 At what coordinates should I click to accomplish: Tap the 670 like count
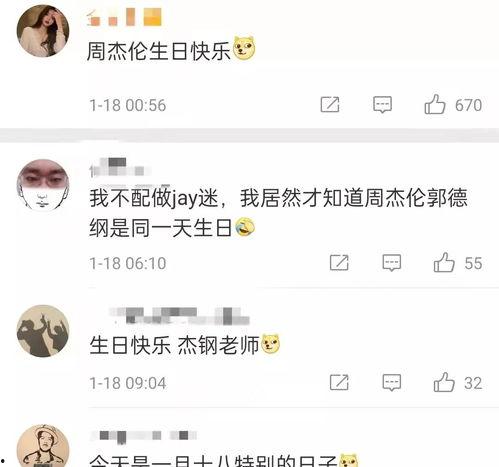[469, 105]
